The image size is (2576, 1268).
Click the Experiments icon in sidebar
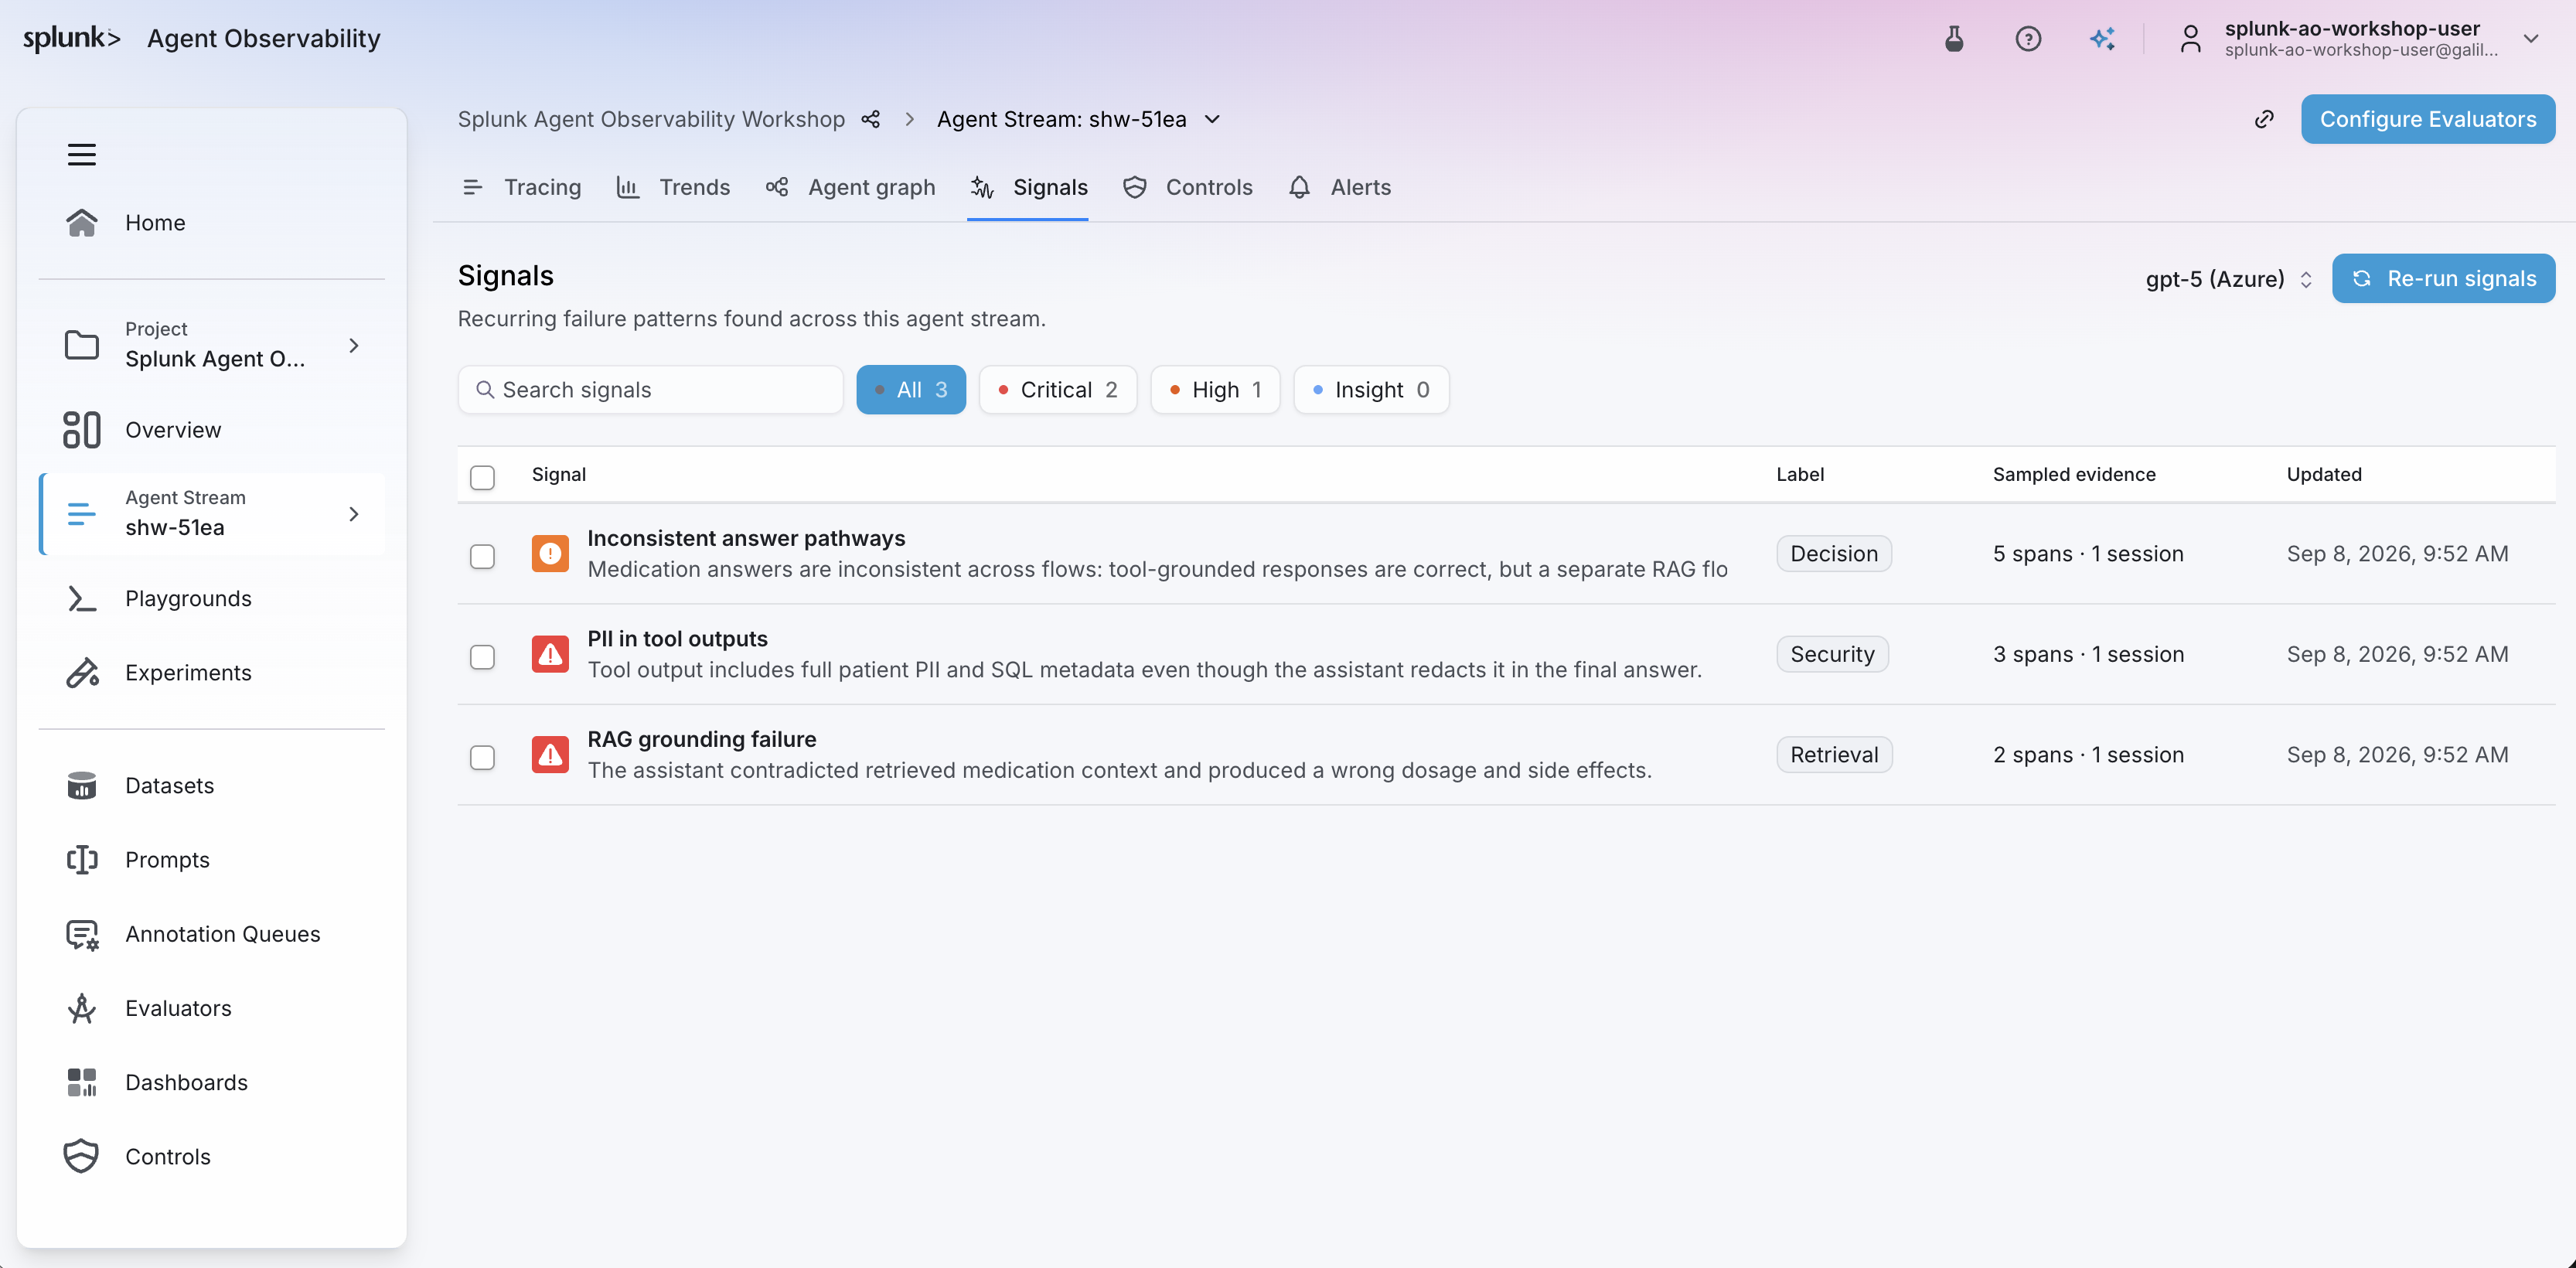coord(82,673)
